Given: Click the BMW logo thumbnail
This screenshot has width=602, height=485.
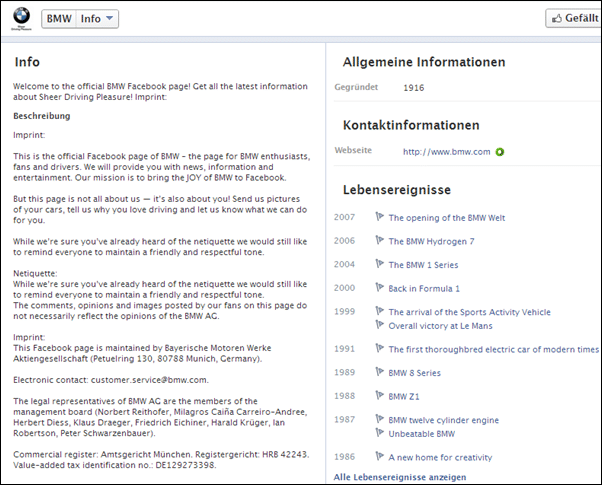Looking at the screenshot, I should 22,18.
